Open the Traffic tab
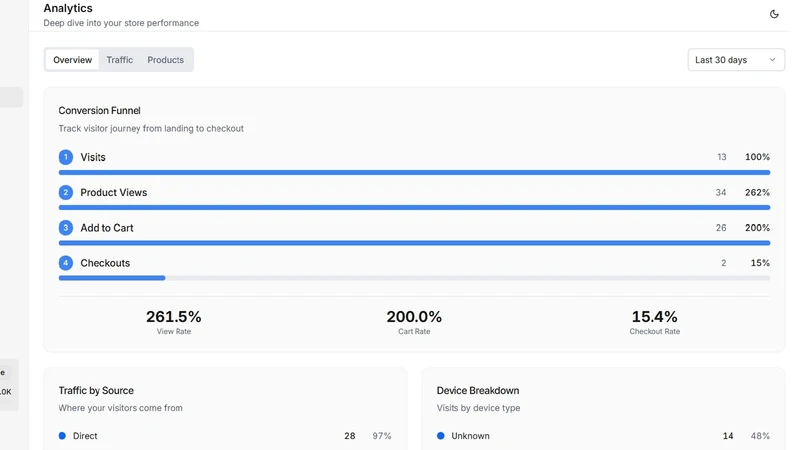 (120, 60)
